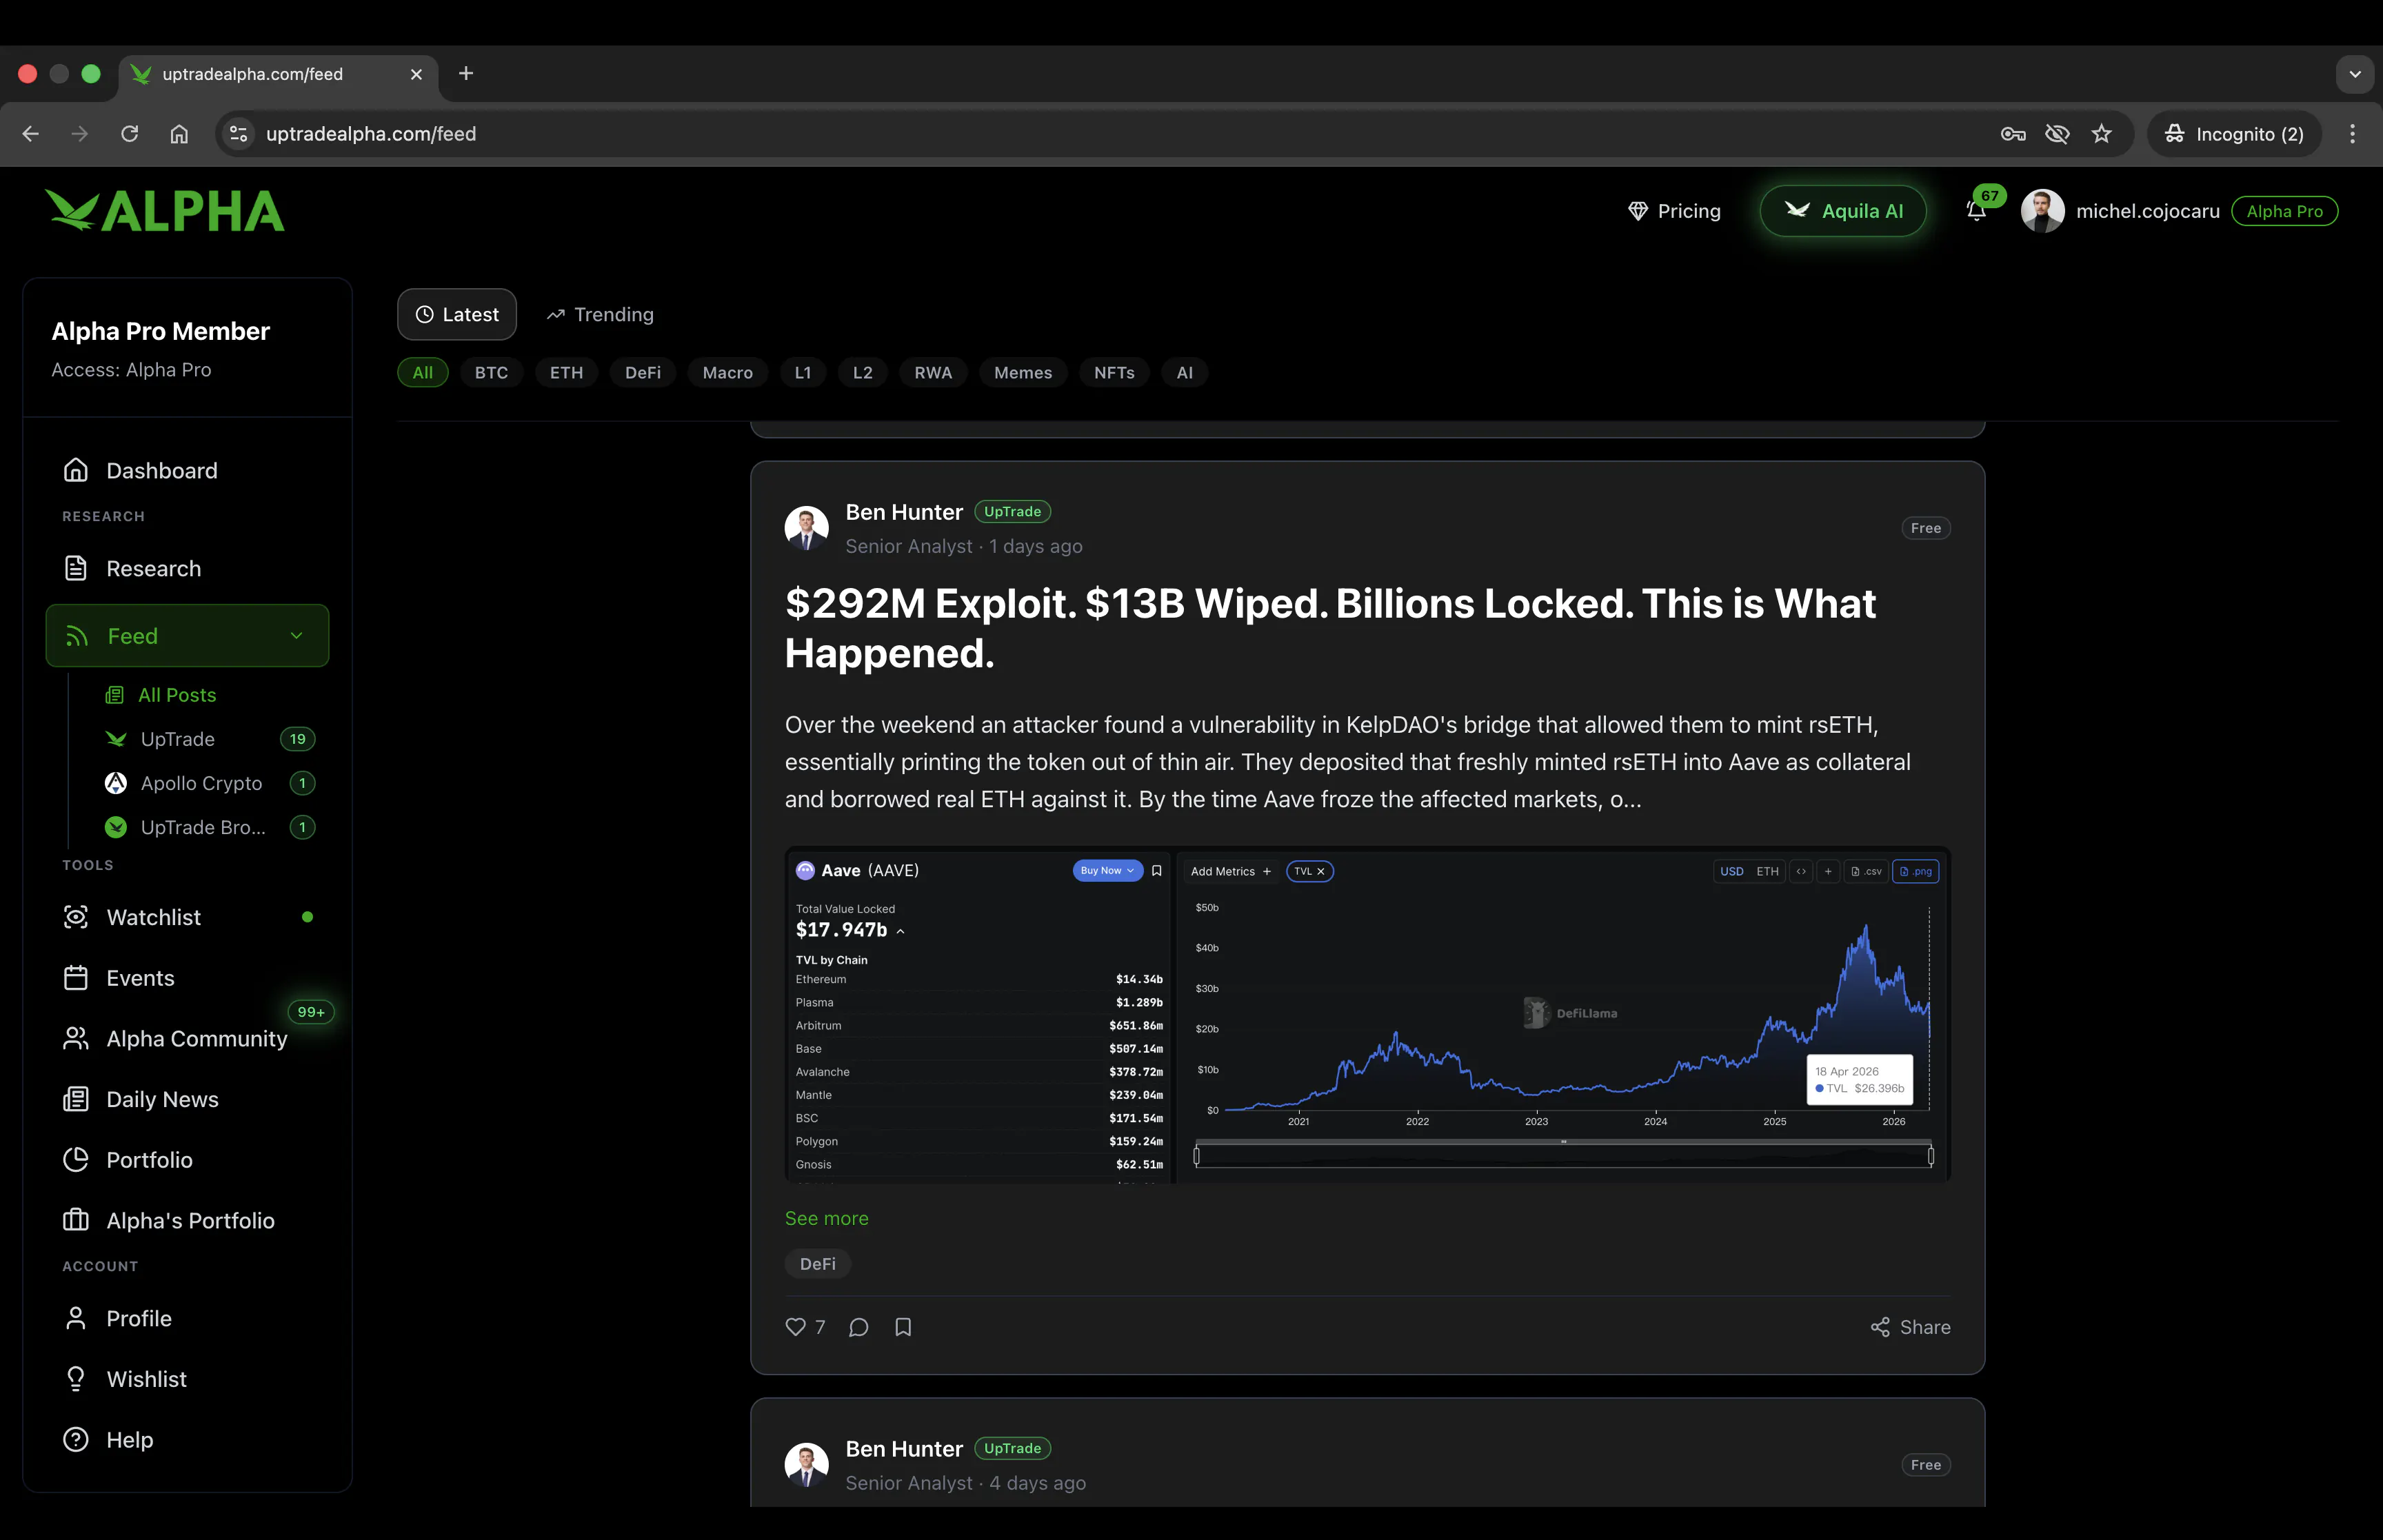Open Alpha Community
This screenshot has width=2383, height=1540.
[187, 1039]
